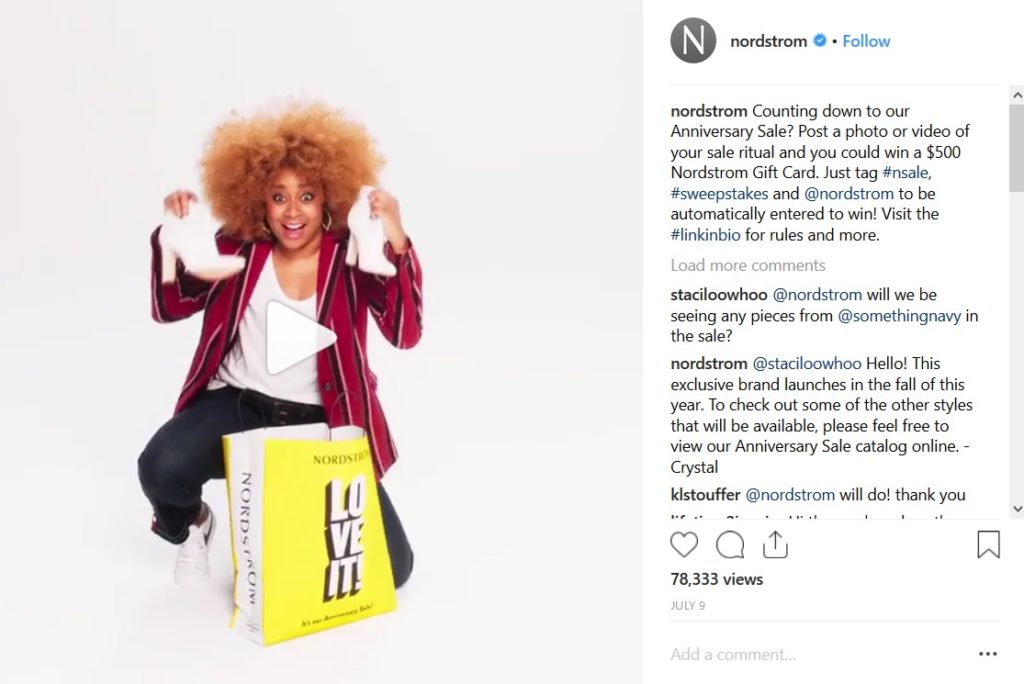This screenshot has height=684, width=1024.
Task: Like the post with the heart icon
Action: (684, 544)
